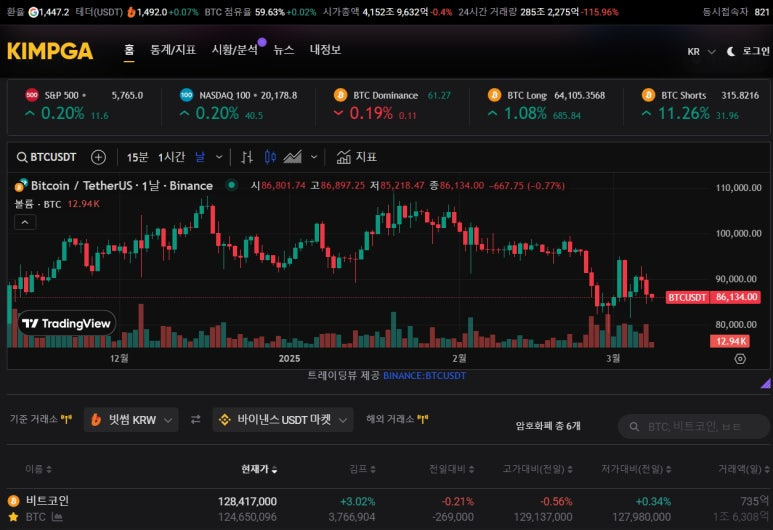Viewport: 773px width, 530px height.
Task: Open the 통계/지표 menu
Action: tap(173, 50)
